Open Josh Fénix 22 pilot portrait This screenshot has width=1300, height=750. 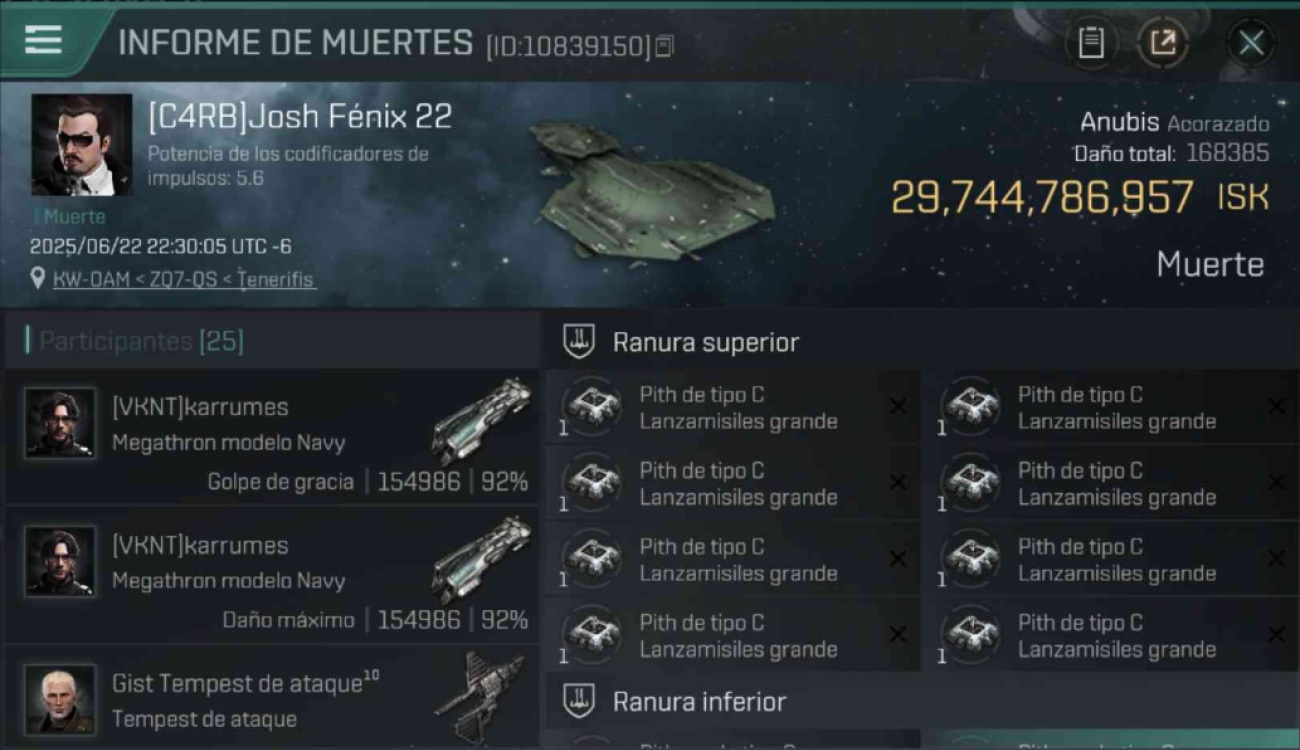[x=81, y=144]
